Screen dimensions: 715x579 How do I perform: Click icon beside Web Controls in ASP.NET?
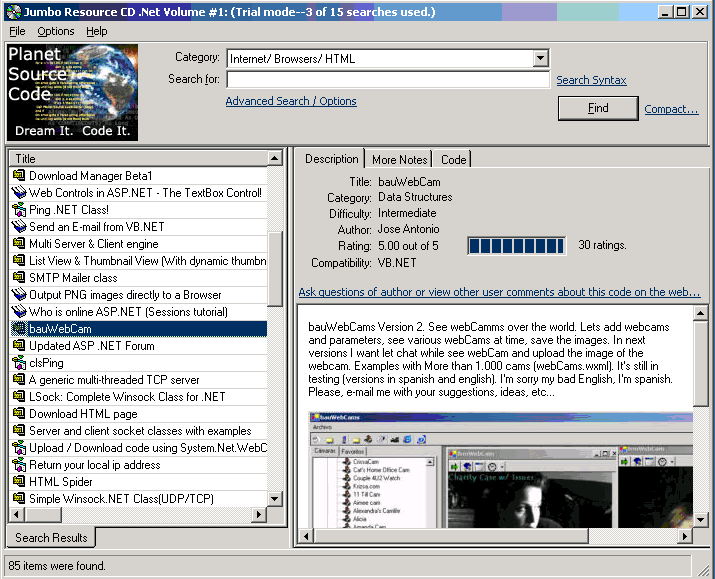click(19, 192)
